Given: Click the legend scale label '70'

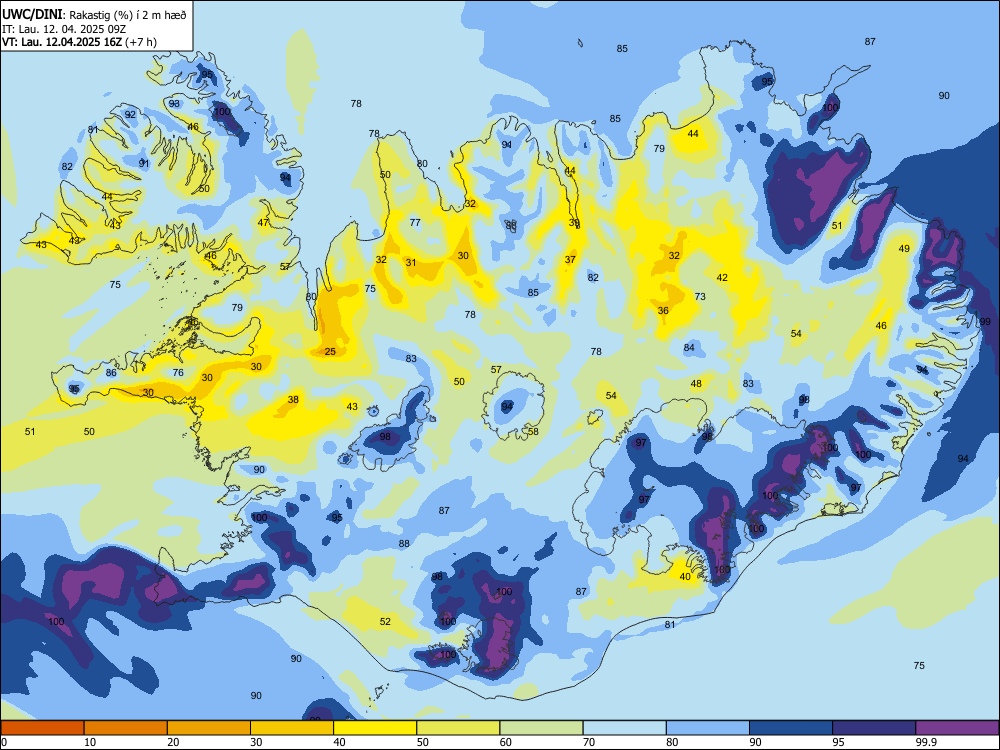Looking at the screenshot, I should [x=589, y=742].
